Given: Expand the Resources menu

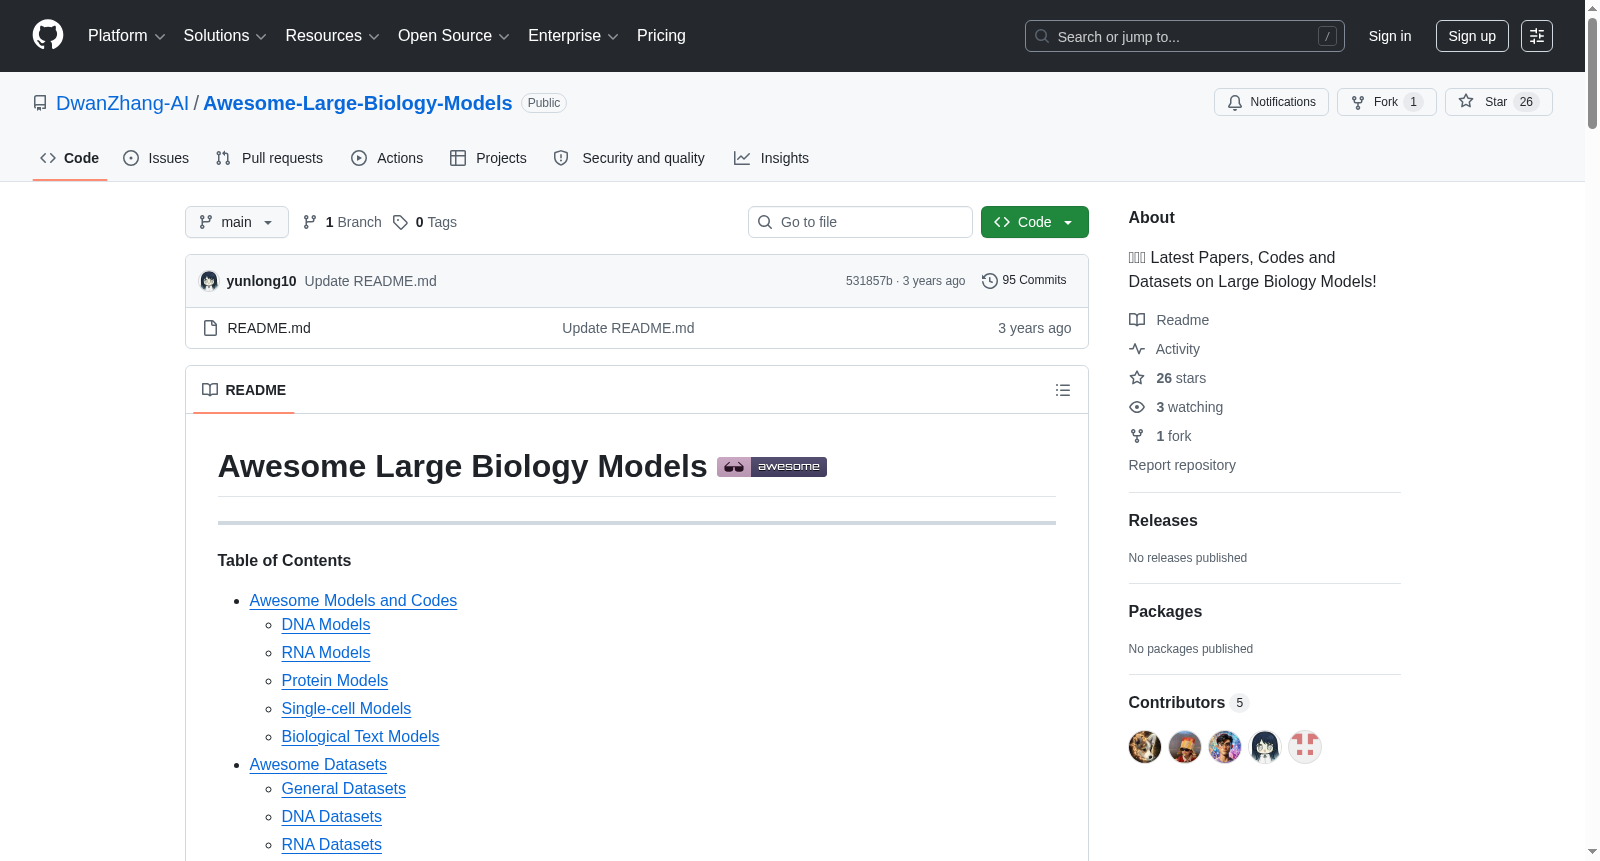Looking at the screenshot, I should 332,36.
